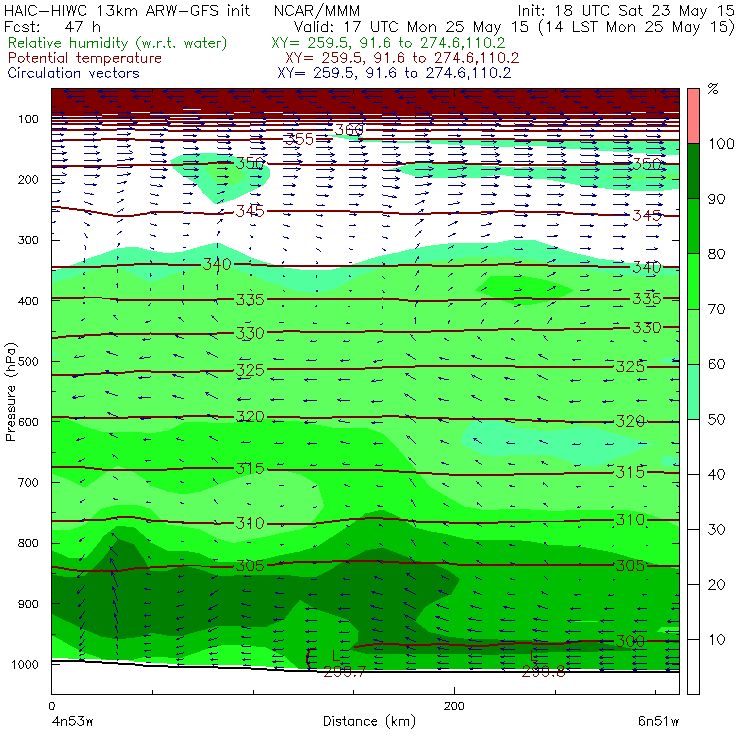Click the color bar '50' percent label

[716, 420]
